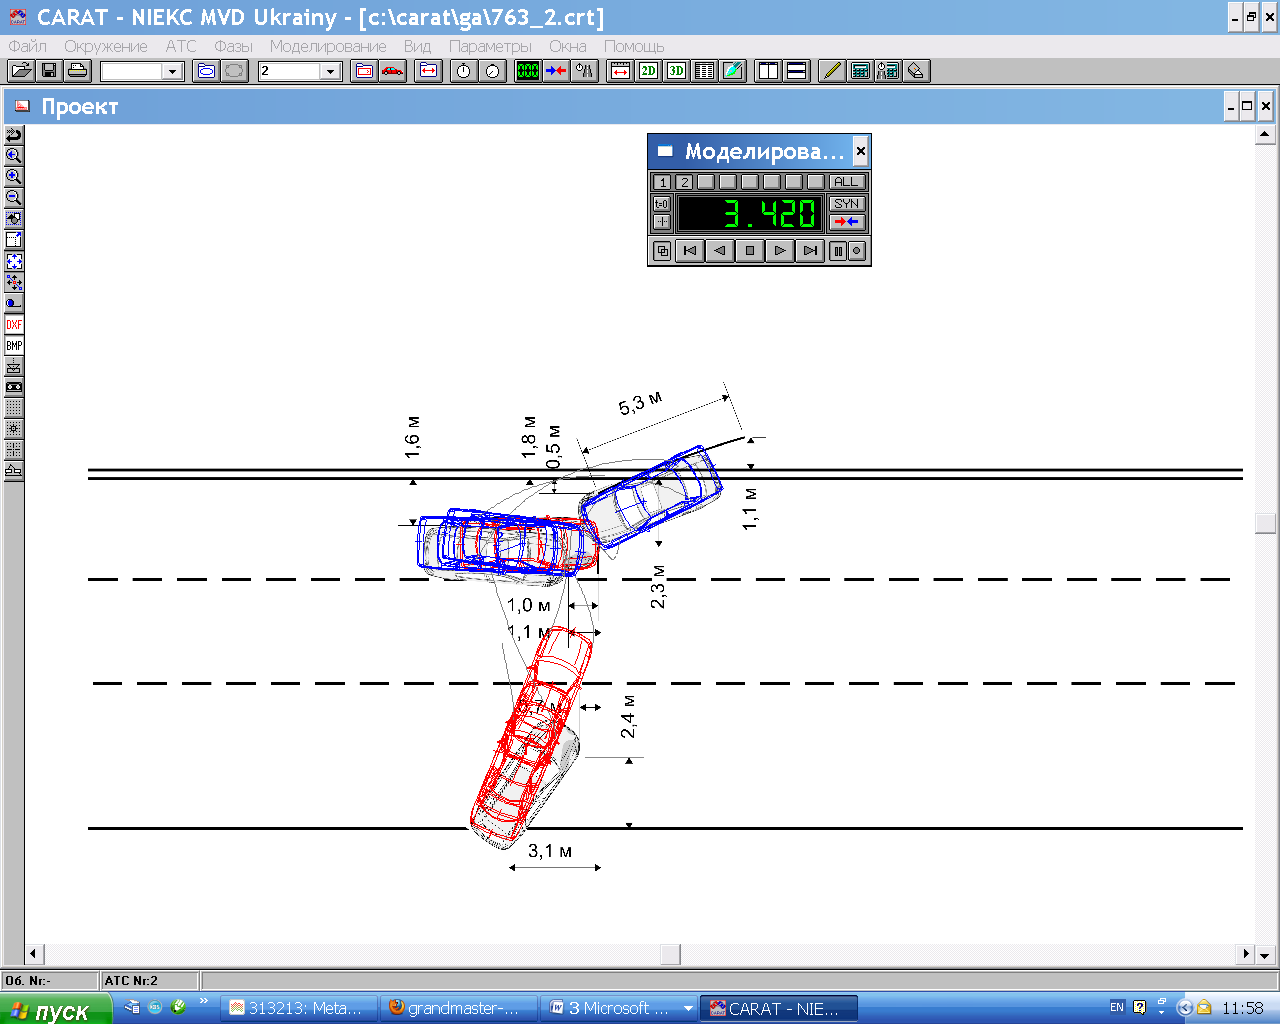Screen dimensions: 1280x1024
Task: Expand the quick launch chevron on taskbar
Action: (204, 1001)
